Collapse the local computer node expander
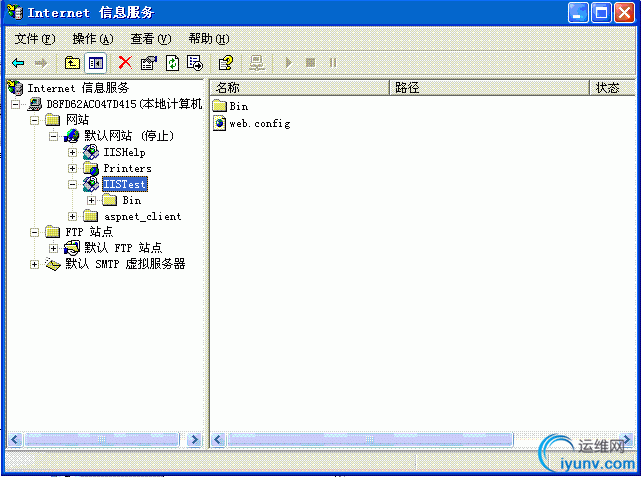 (16, 104)
